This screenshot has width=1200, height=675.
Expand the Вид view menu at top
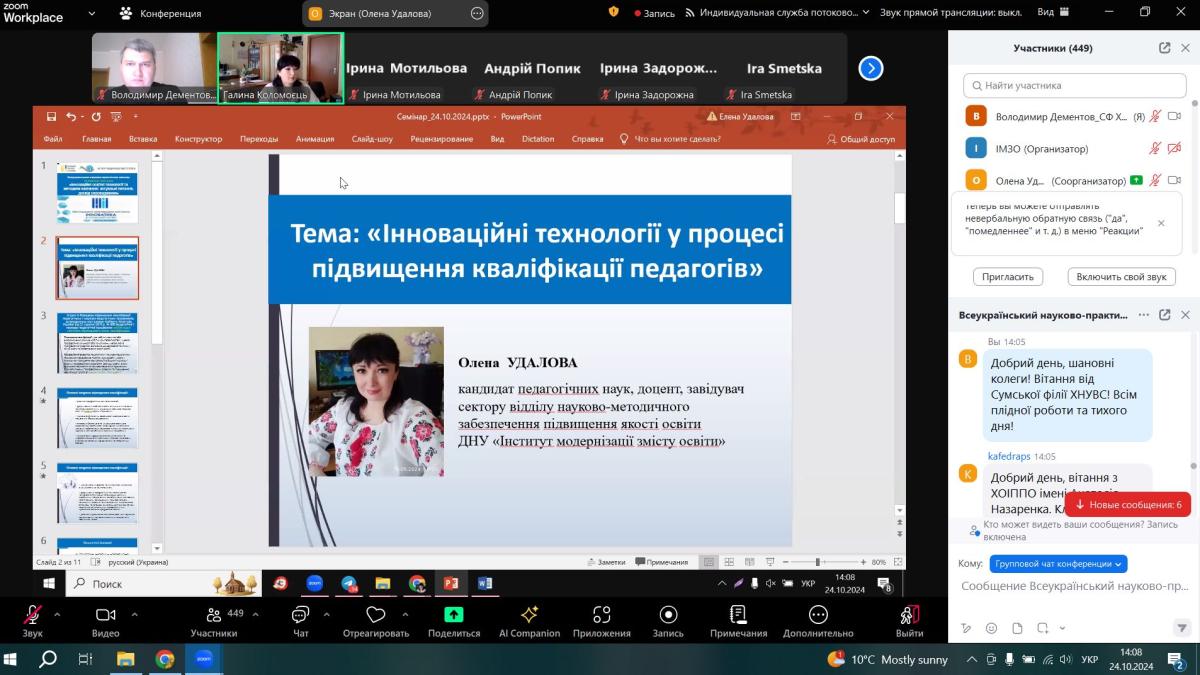pyautogui.click(x=1052, y=13)
